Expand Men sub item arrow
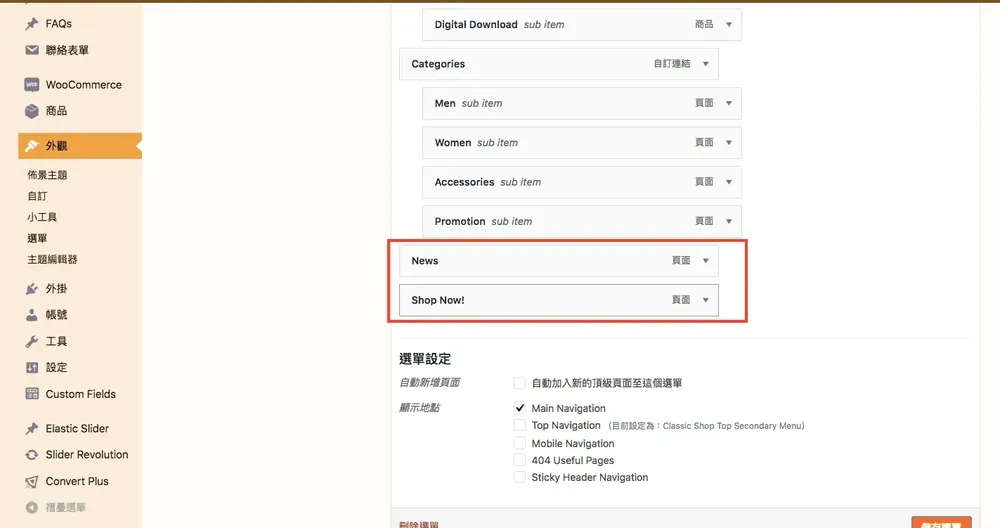The width and height of the screenshot is (1000, 528). coord(729,103)
